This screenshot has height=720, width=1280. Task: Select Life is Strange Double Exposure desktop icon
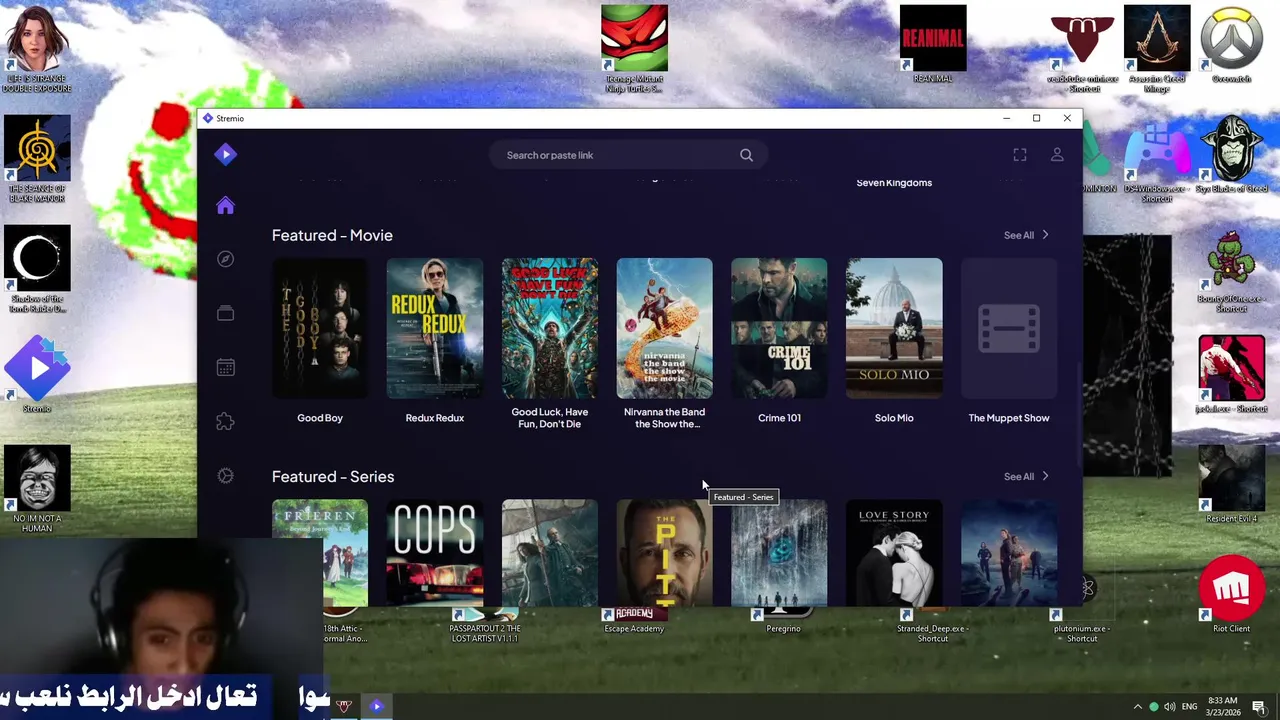37,49
